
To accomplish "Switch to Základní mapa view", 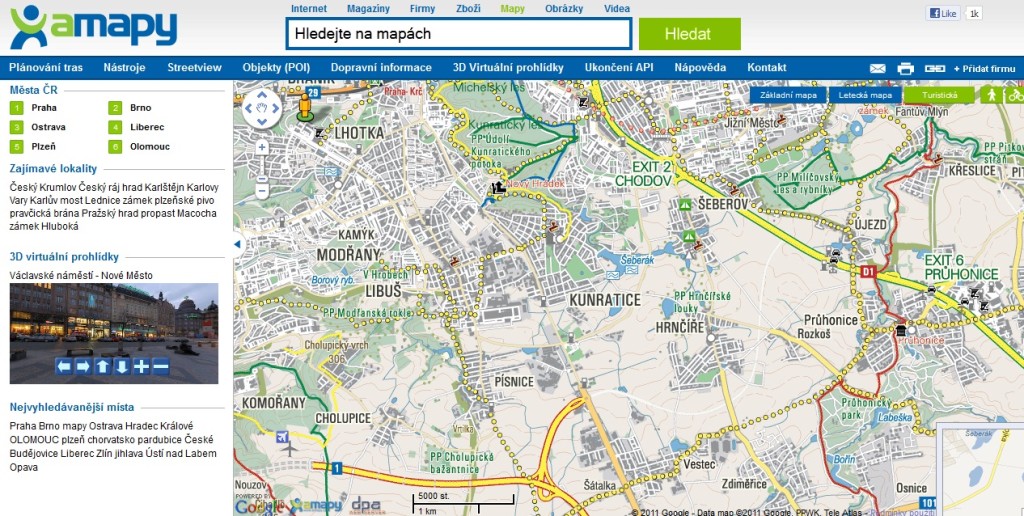I will (788, 95).
